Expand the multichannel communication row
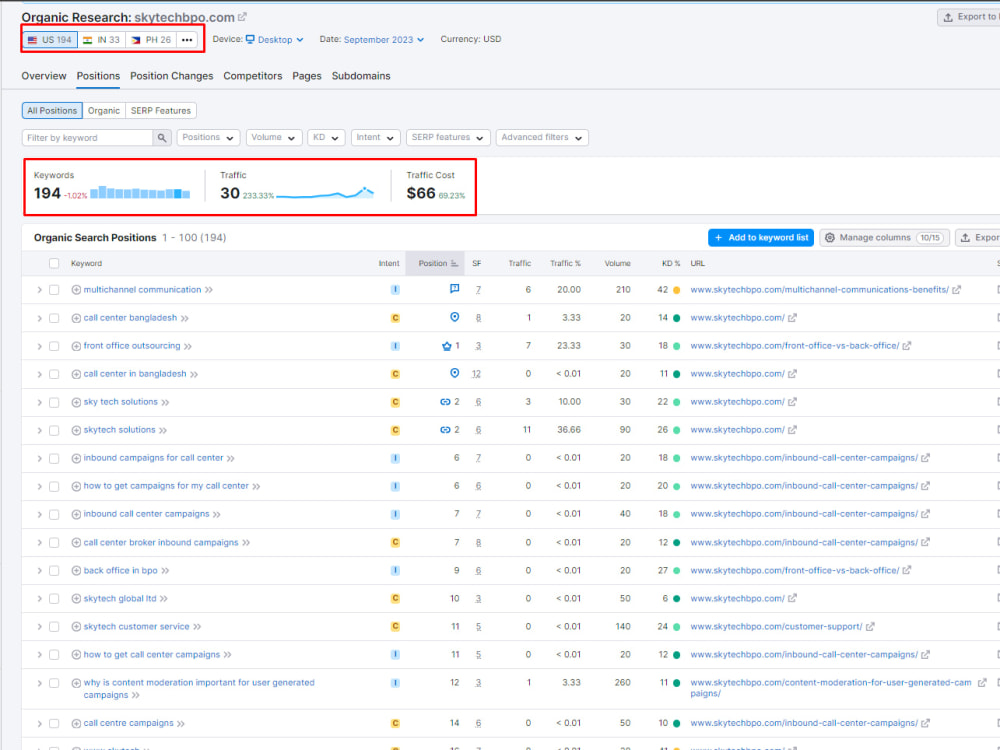The width and height of the screenshot is (1000, 750). [40, 290]
